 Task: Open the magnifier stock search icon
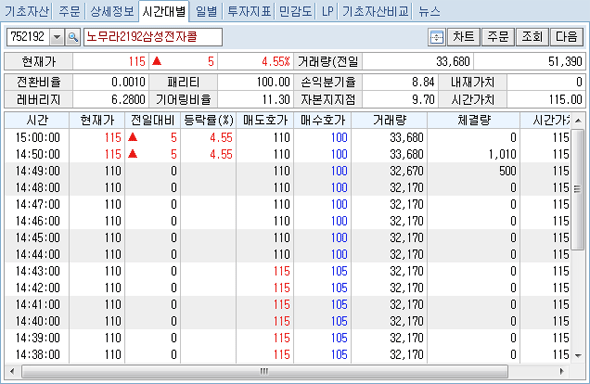pos(73,37)
